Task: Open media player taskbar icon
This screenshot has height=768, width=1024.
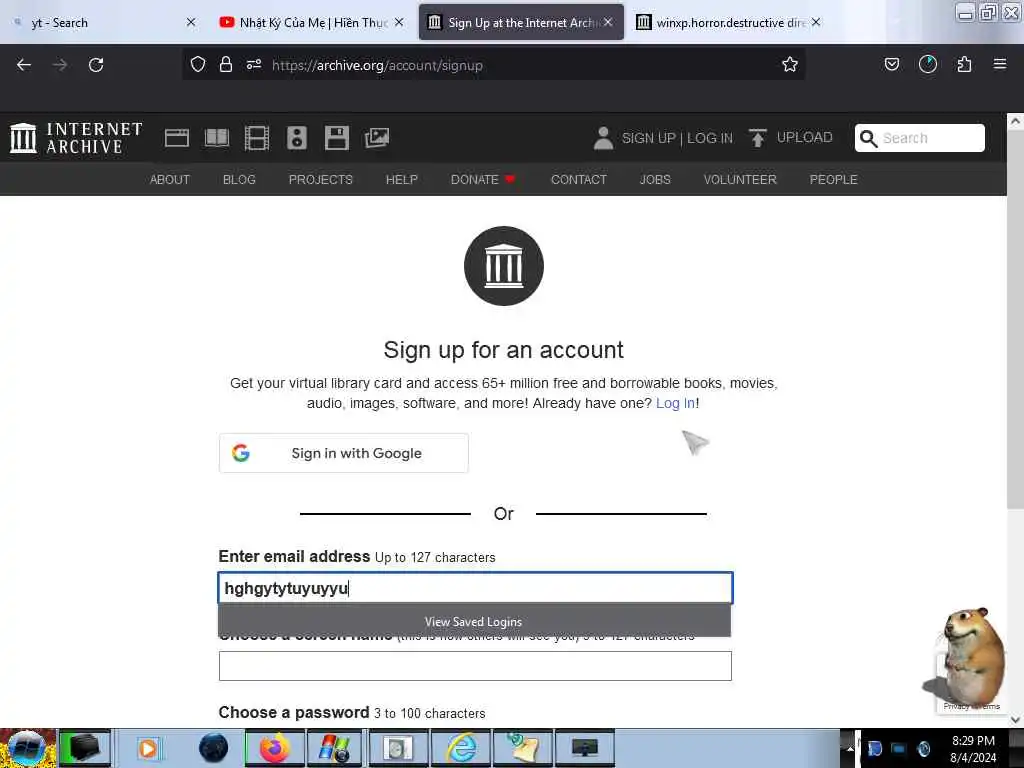Action: point(148,748)
